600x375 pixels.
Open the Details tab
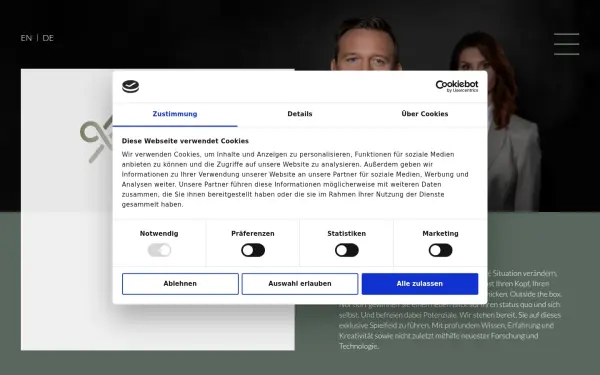(x=300, y=114)
